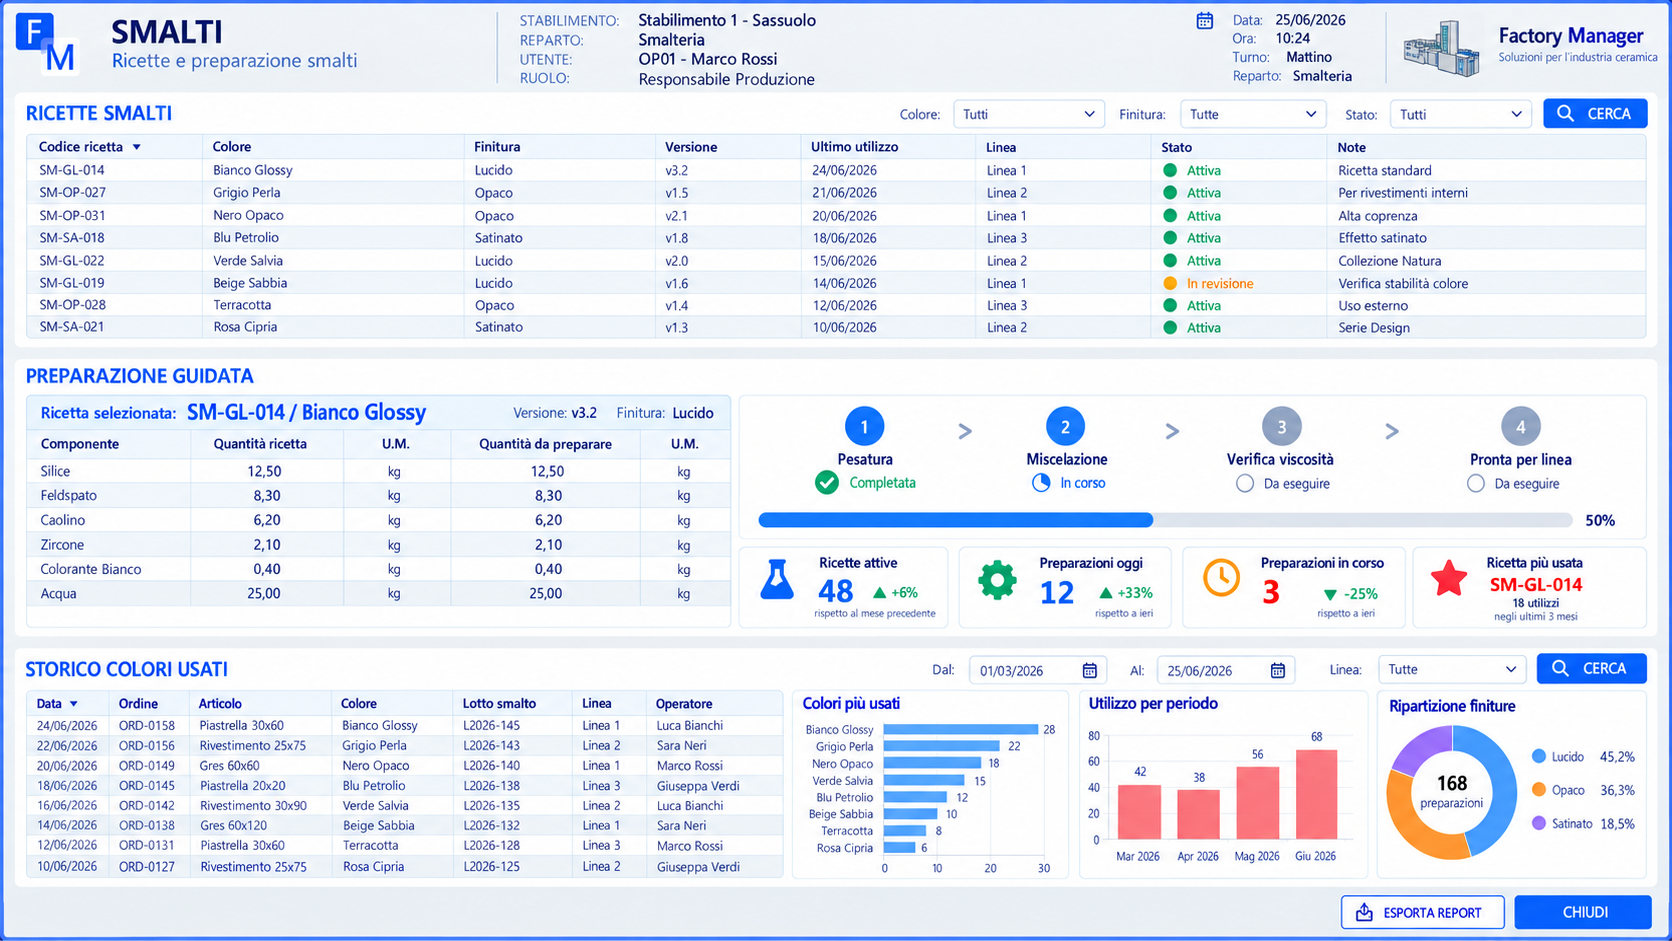
Task: Sort recipes by Codice ricetta column arrow
Action: tap(137, 147)
